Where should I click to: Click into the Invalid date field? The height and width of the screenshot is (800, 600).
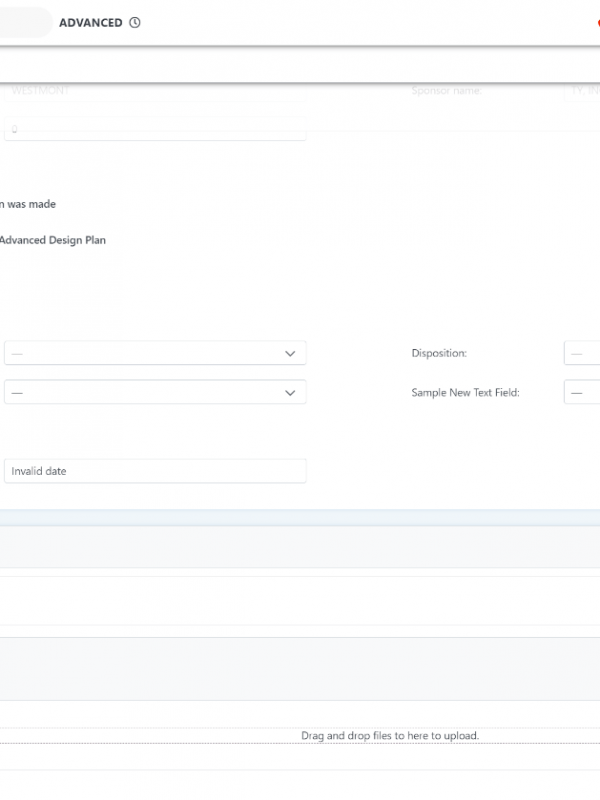[x=155, y=471]
